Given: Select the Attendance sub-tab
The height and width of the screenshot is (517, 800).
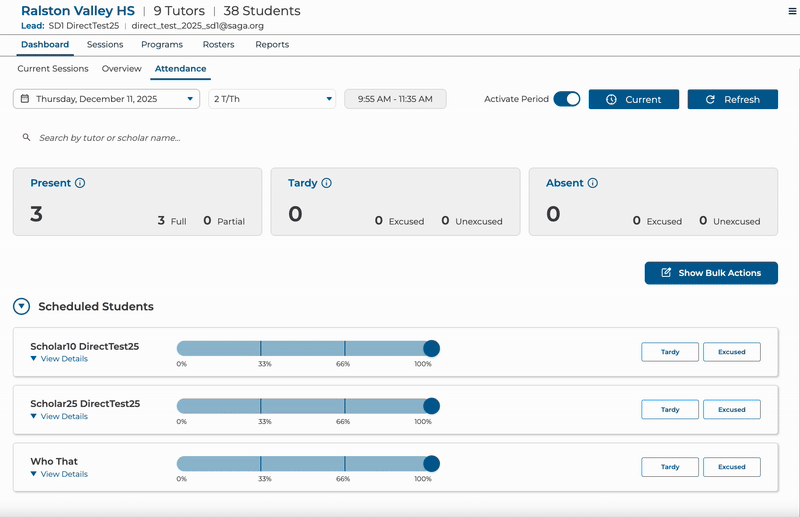Looking at the screenshot, I should [181, 68].
